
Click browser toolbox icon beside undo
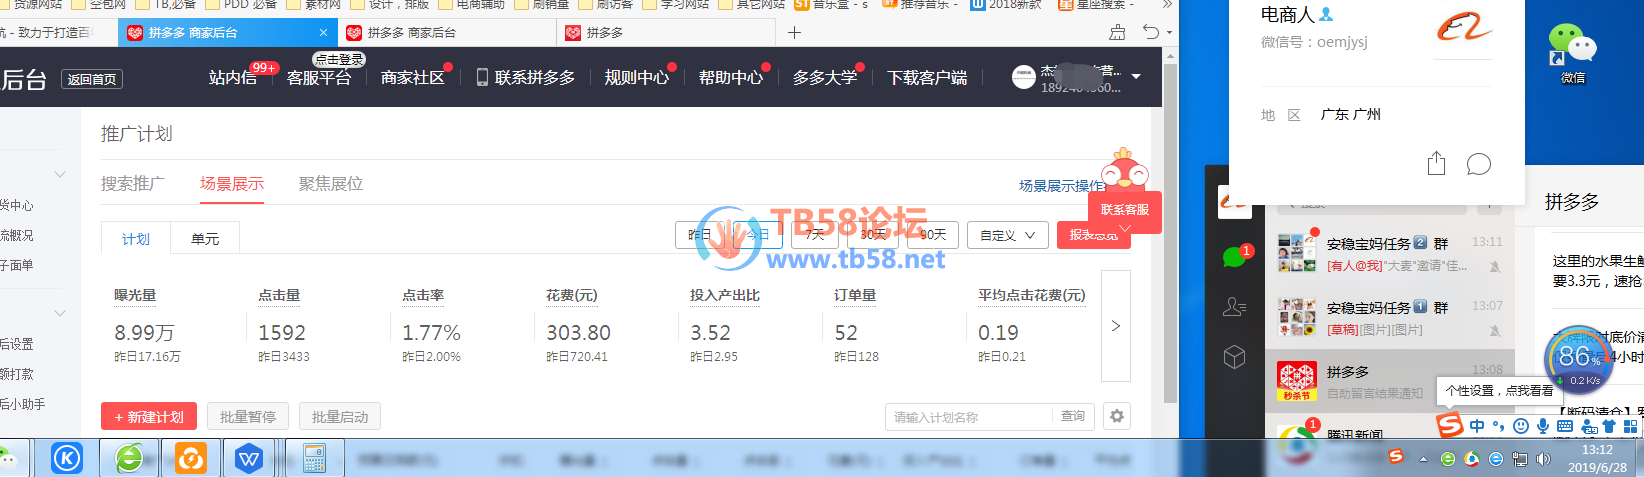pos(1117,32)
